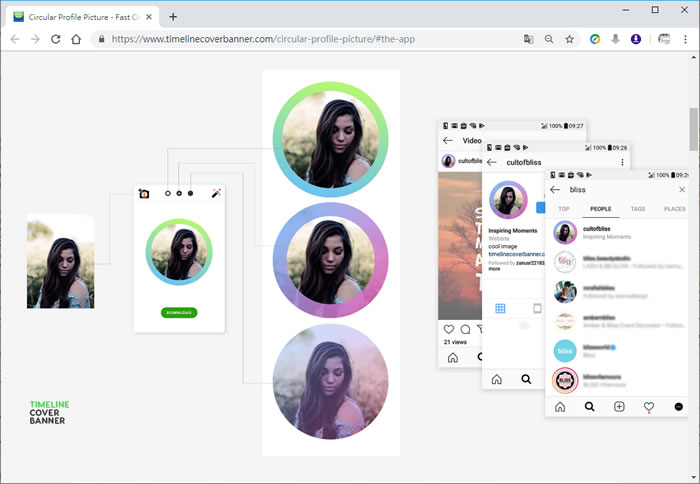The width and height of the screenshot is (700, 484).
Task: Click the PEOPLE tab in Instagram search
Action: click(x=600, y=209)
